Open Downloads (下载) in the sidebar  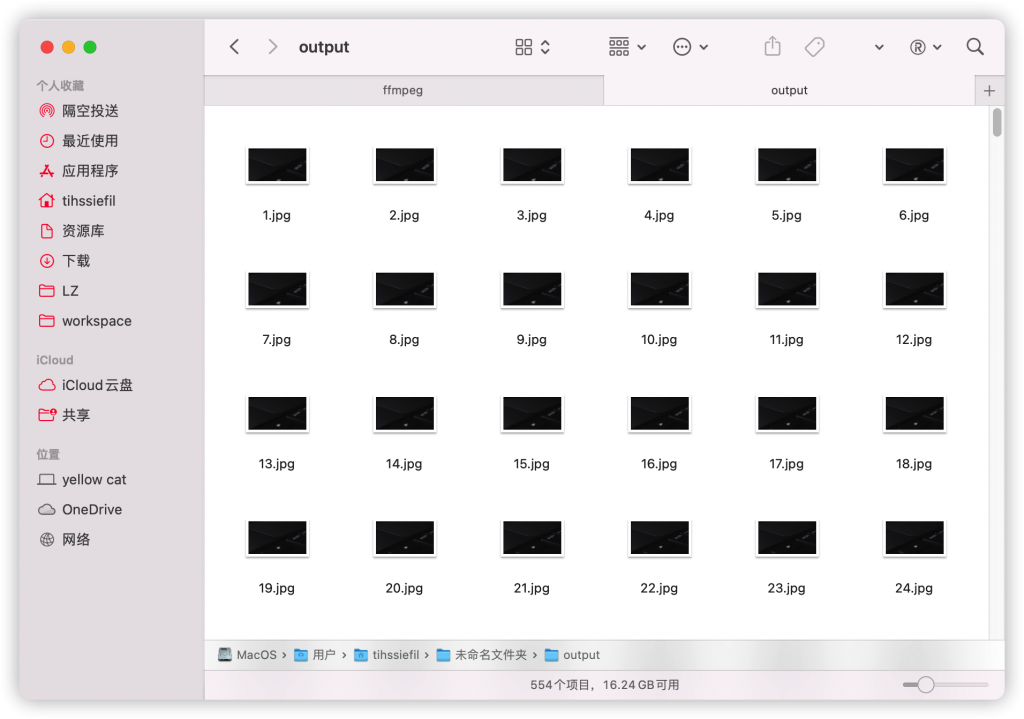click(x=76, y=261)
